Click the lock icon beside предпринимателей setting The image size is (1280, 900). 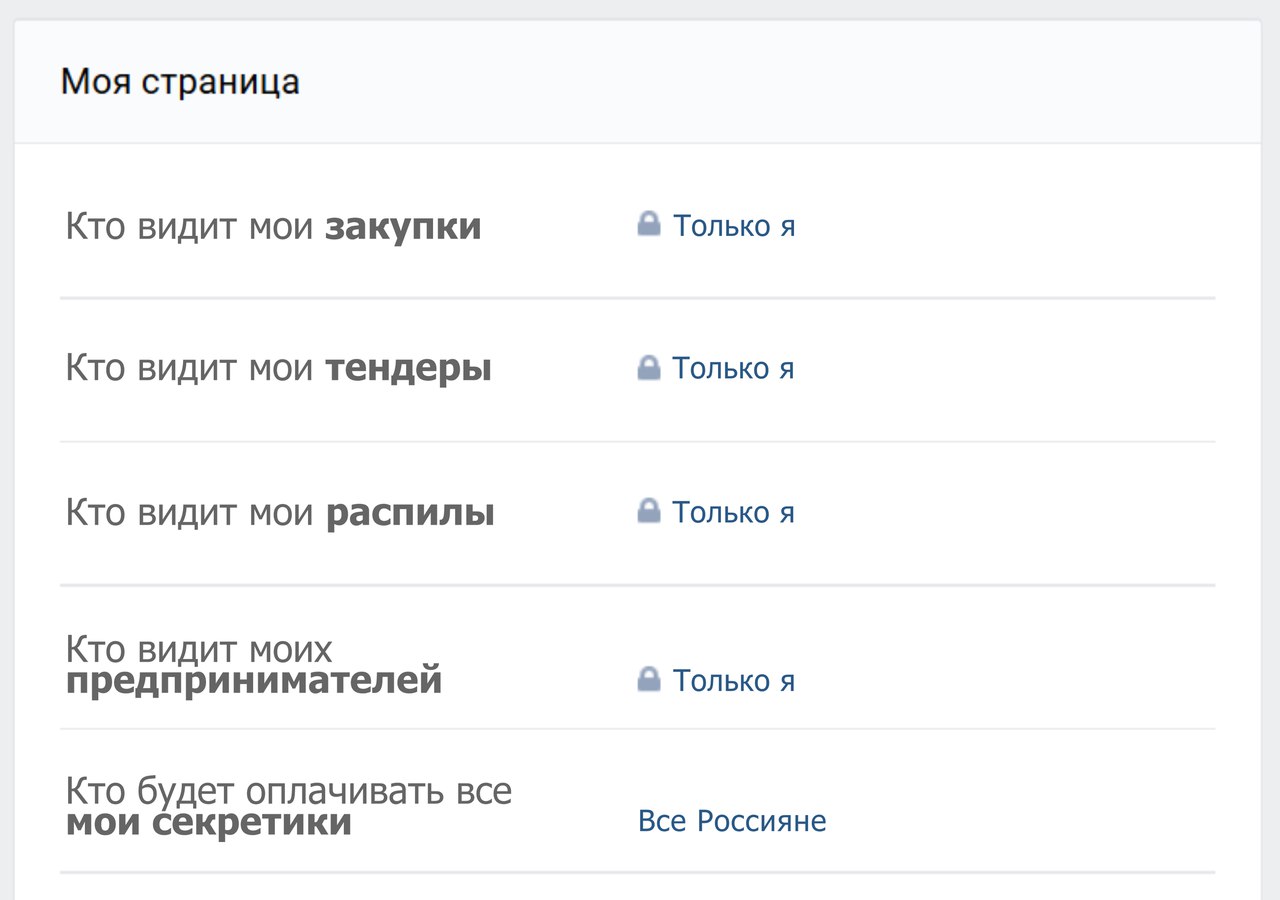(x=649, y=680)
